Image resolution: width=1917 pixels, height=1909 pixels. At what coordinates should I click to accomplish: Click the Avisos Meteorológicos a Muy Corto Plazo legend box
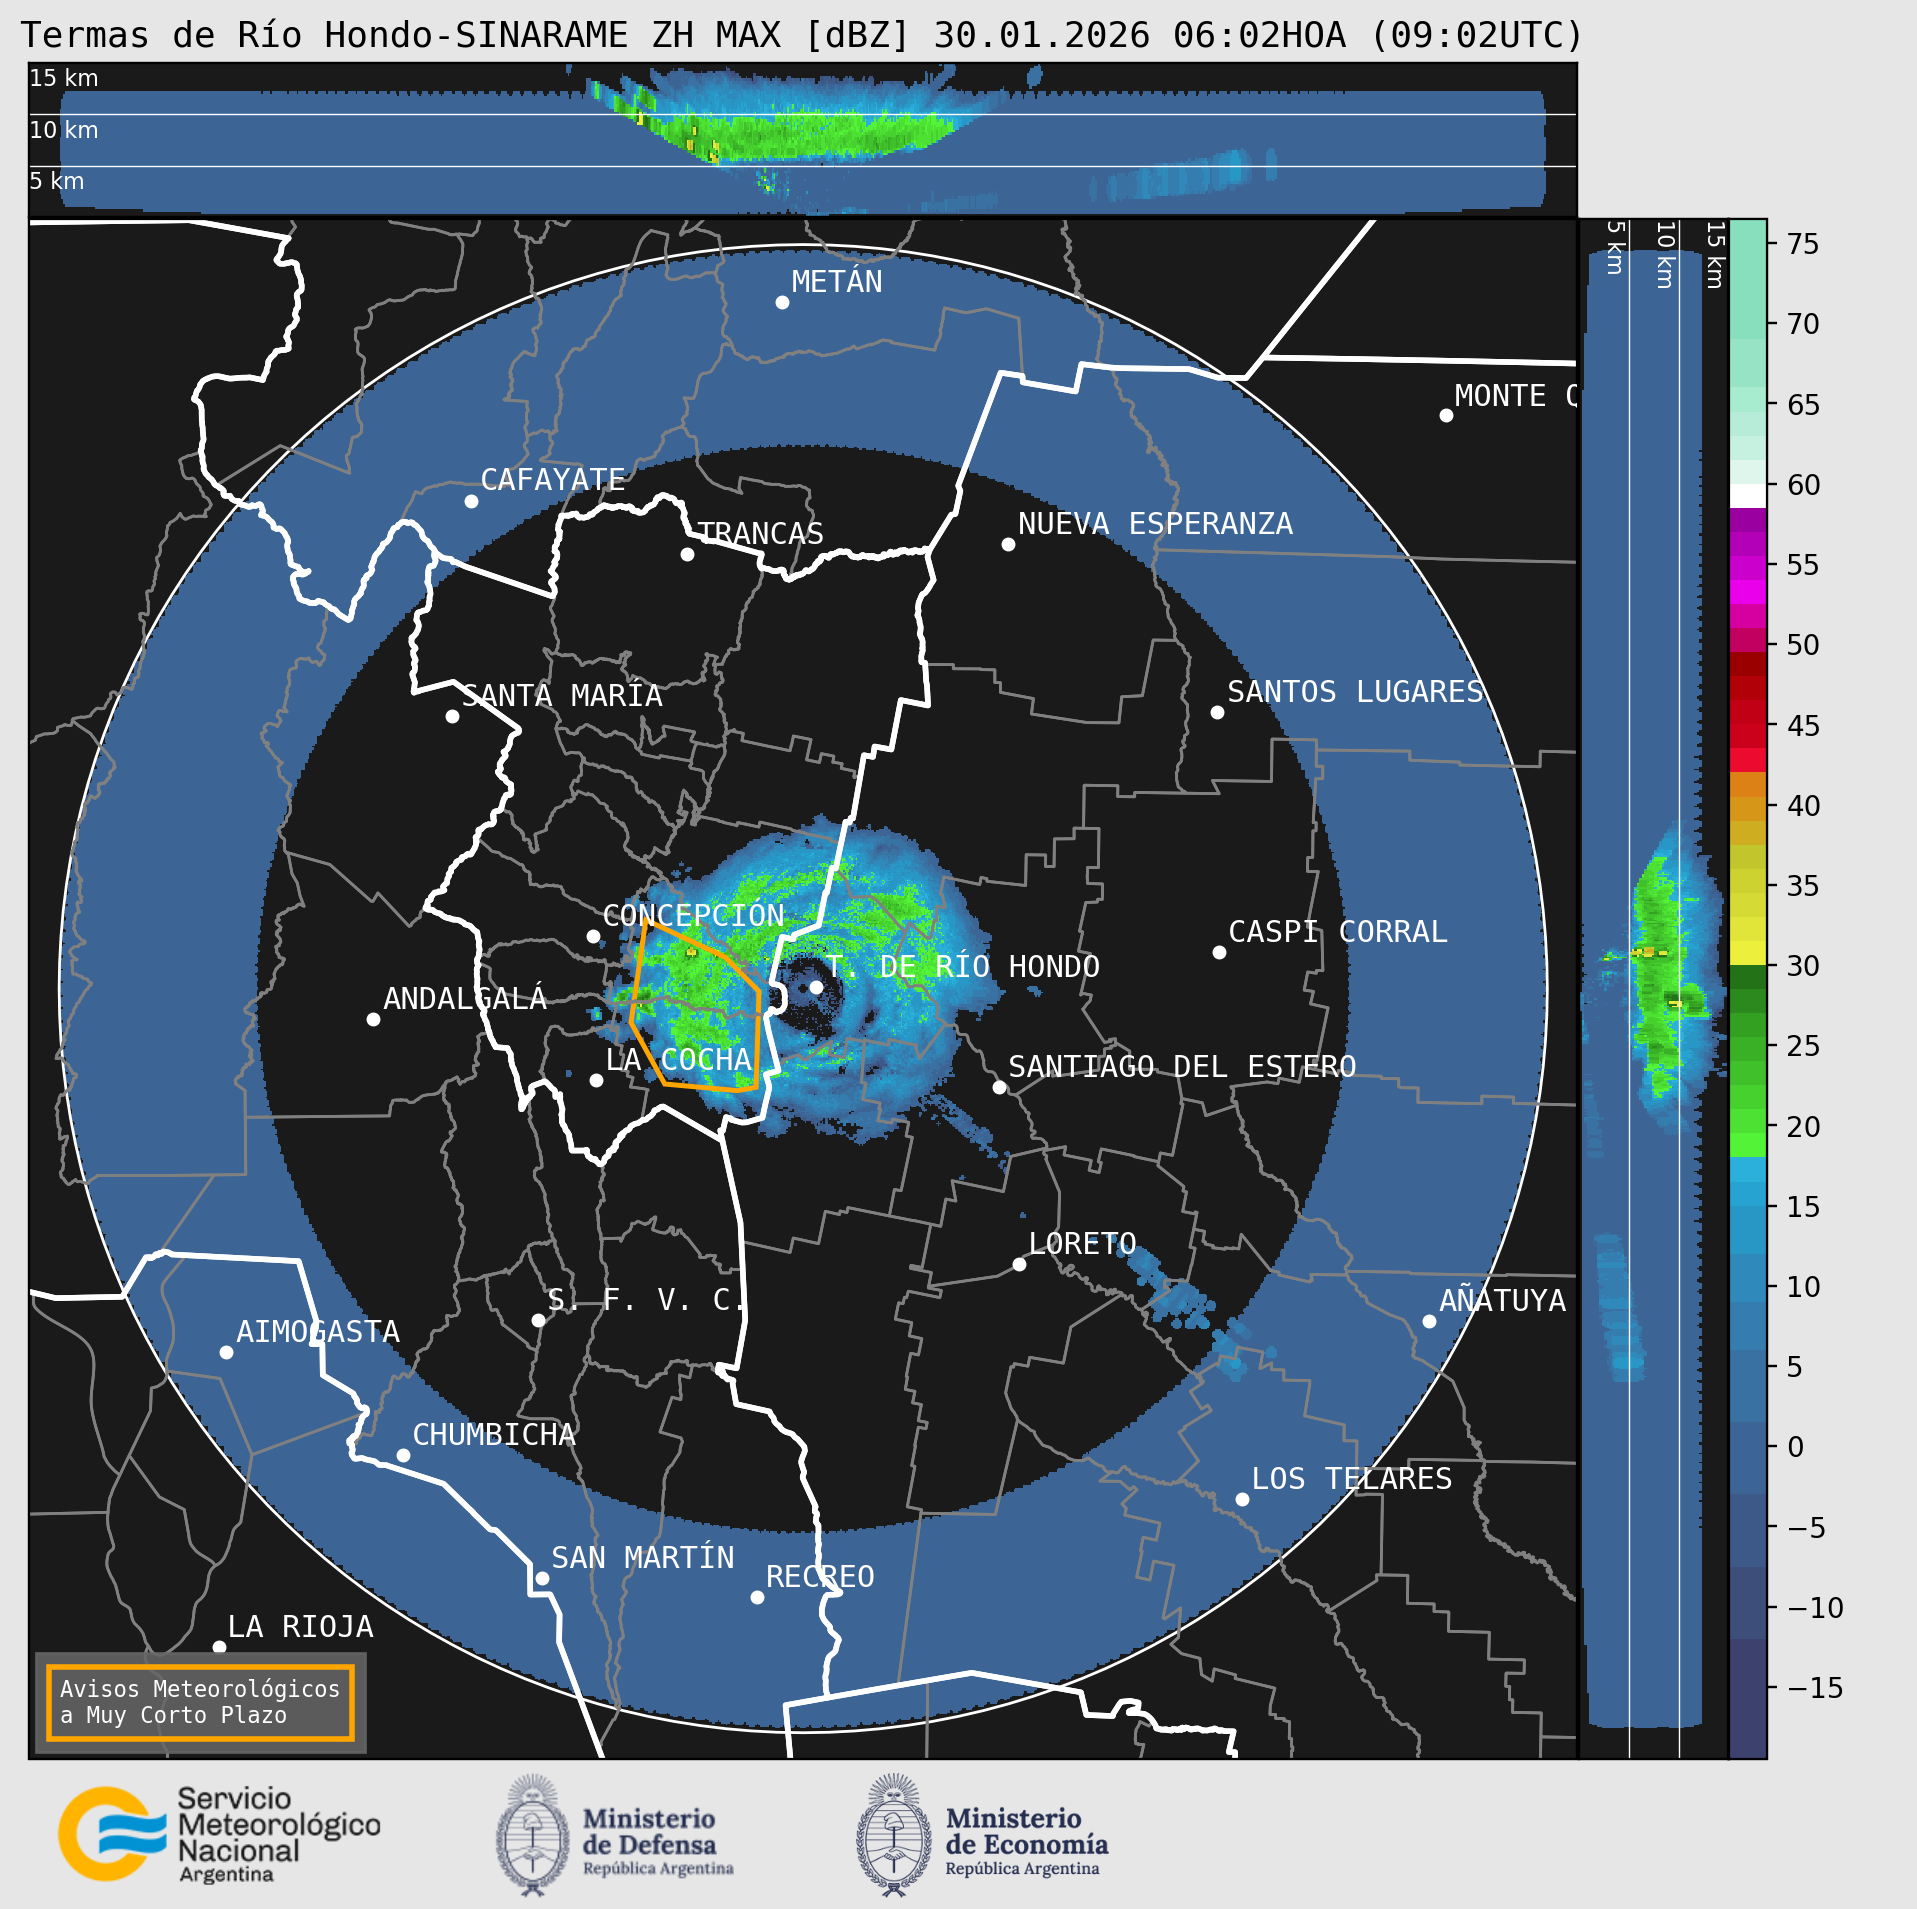[x=200, y=1702]
